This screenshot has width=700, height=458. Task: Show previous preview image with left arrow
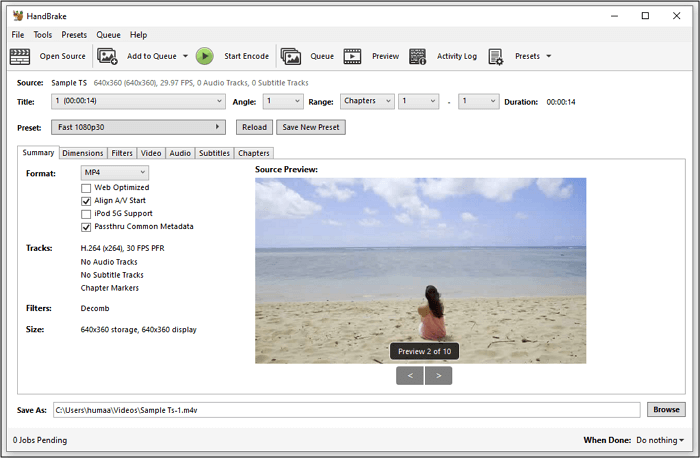[409, 375]
